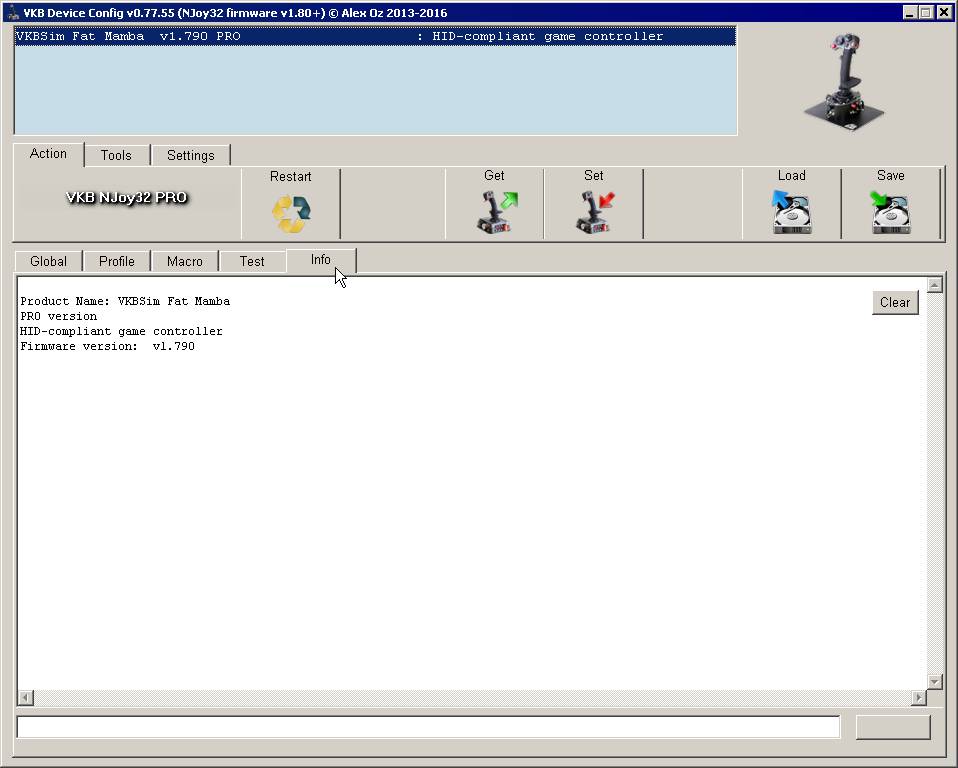Click the Load hard drive icon
Image resolution: width=958 pixels, height=768 pixels.
click(x=791, y=213)
